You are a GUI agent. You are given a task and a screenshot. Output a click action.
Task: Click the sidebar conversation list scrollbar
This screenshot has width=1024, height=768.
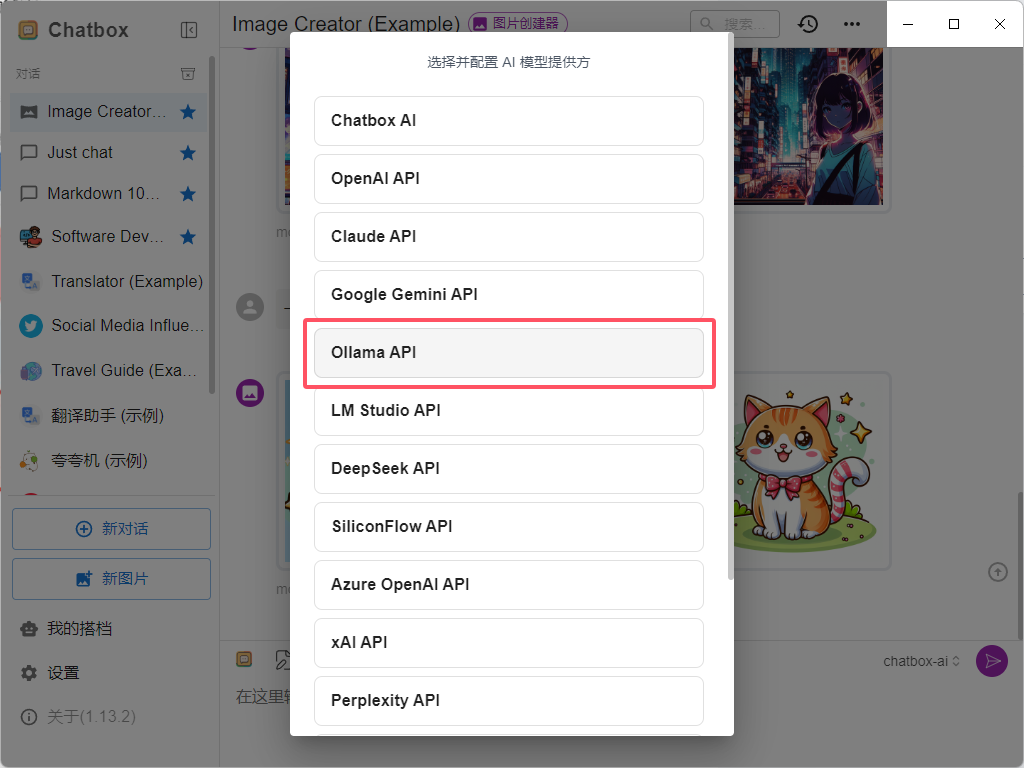(212, 225)
